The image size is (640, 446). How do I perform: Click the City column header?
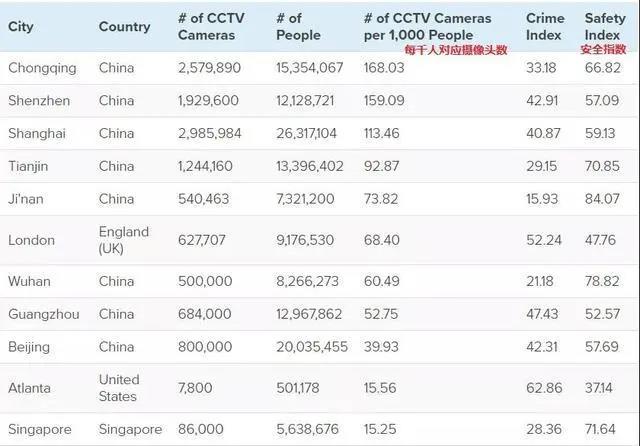20,27
